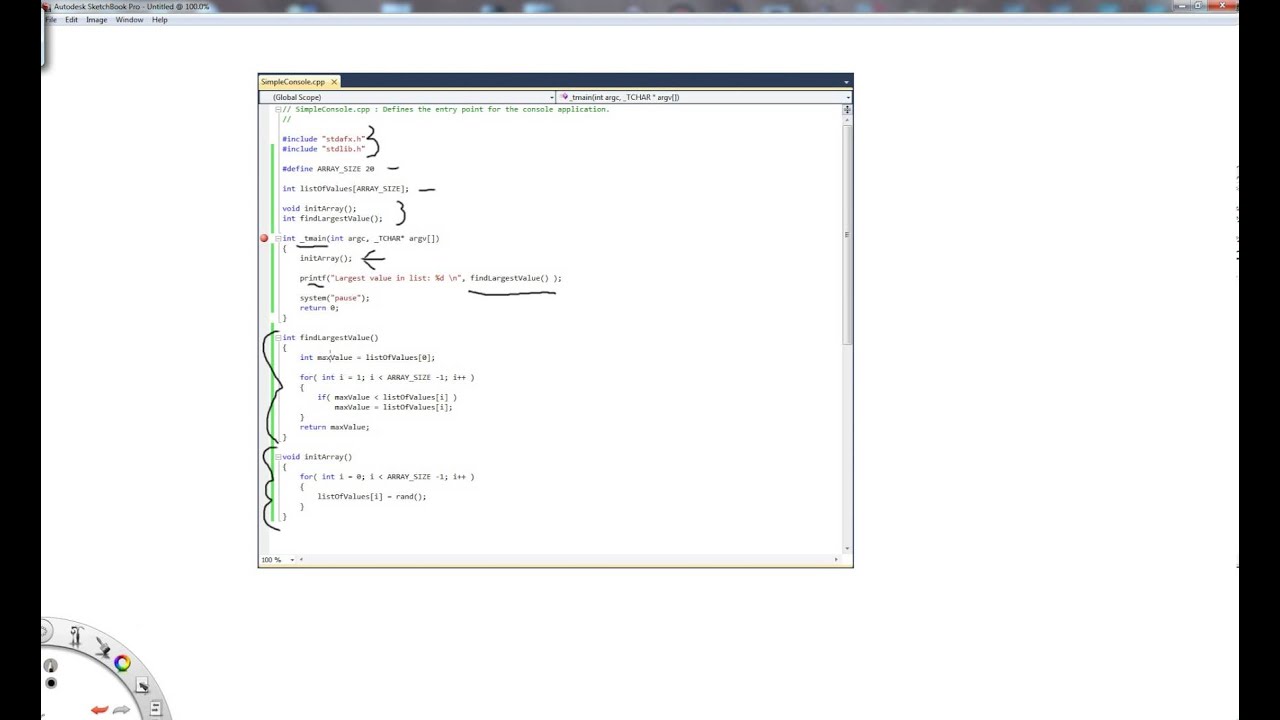
Task: Collapse the top comment block outline
Action: click(279, 109)
